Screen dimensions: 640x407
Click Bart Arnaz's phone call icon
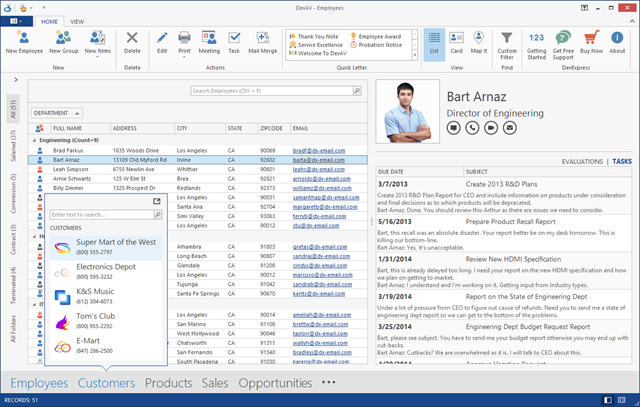tap(472, 128)
